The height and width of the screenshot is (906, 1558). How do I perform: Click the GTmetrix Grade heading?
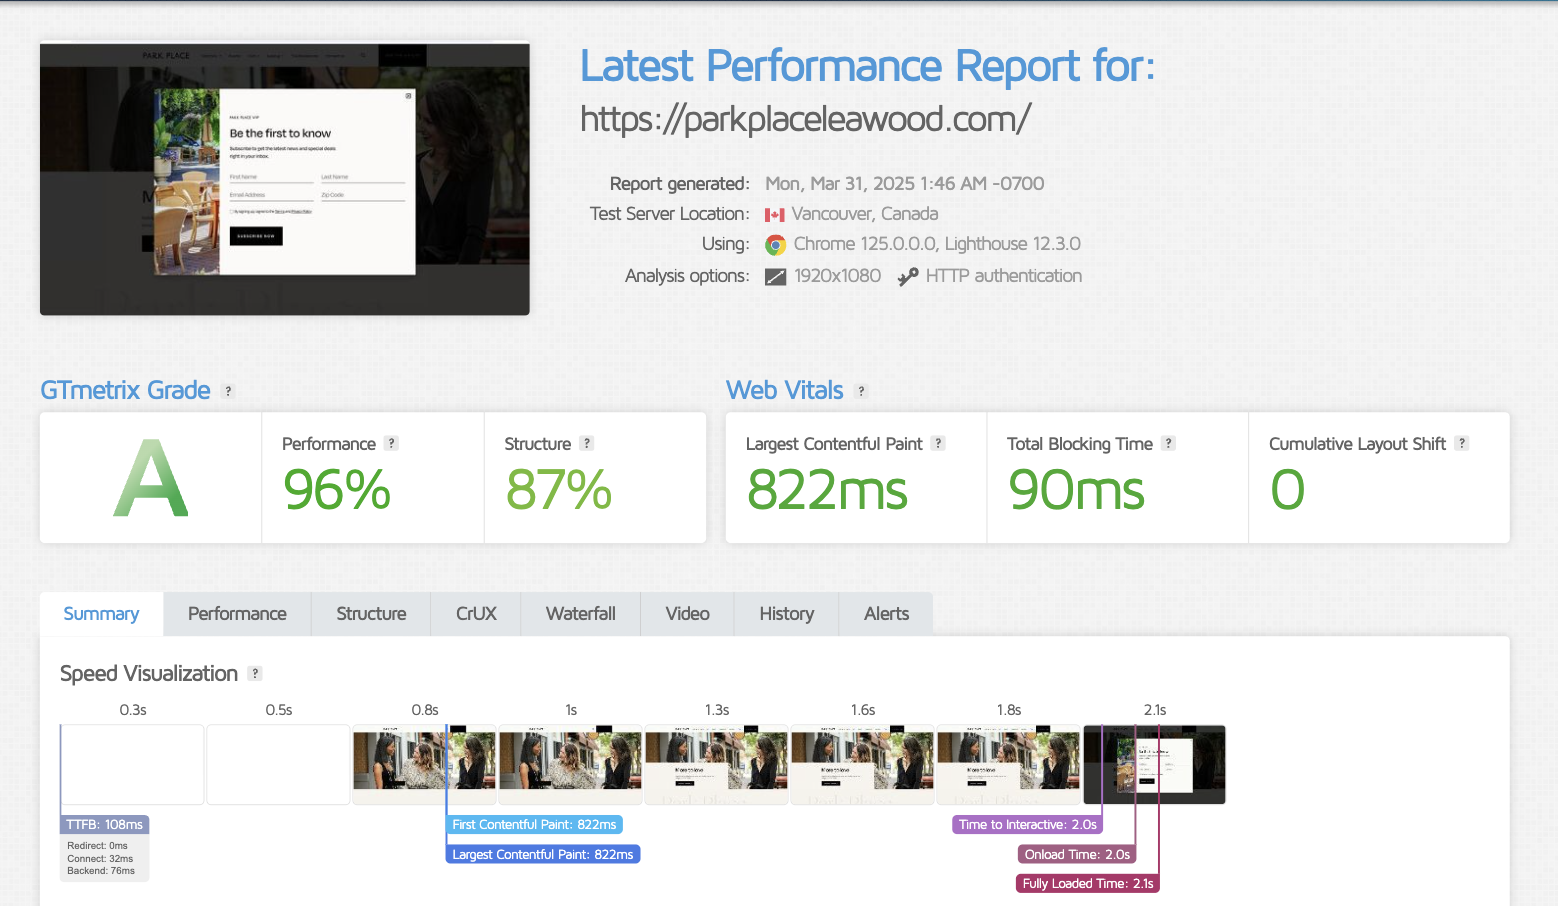pyautogui.click(x=125, y=390)
